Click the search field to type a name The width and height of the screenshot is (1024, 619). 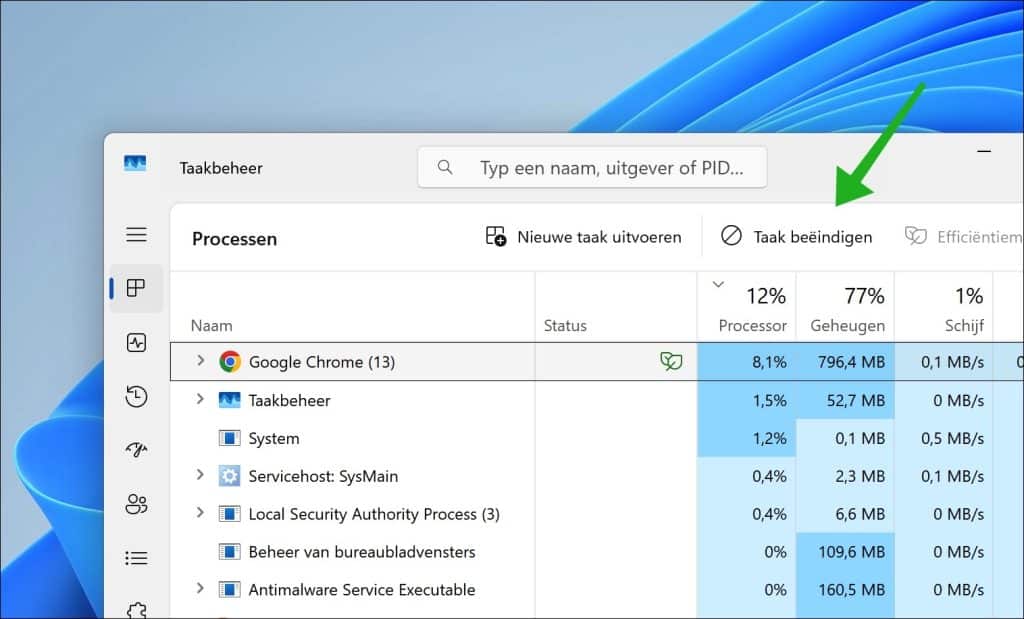click(591, 167)
